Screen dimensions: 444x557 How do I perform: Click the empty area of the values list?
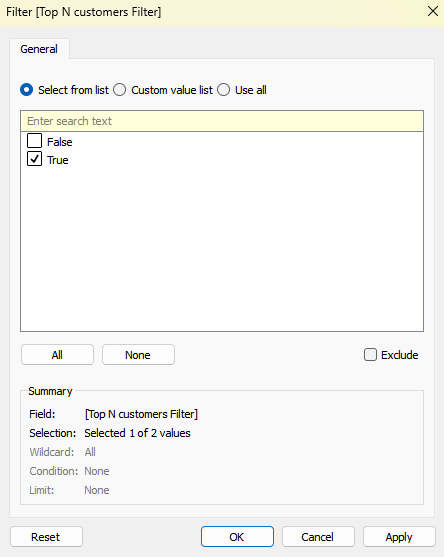[222, 249]
